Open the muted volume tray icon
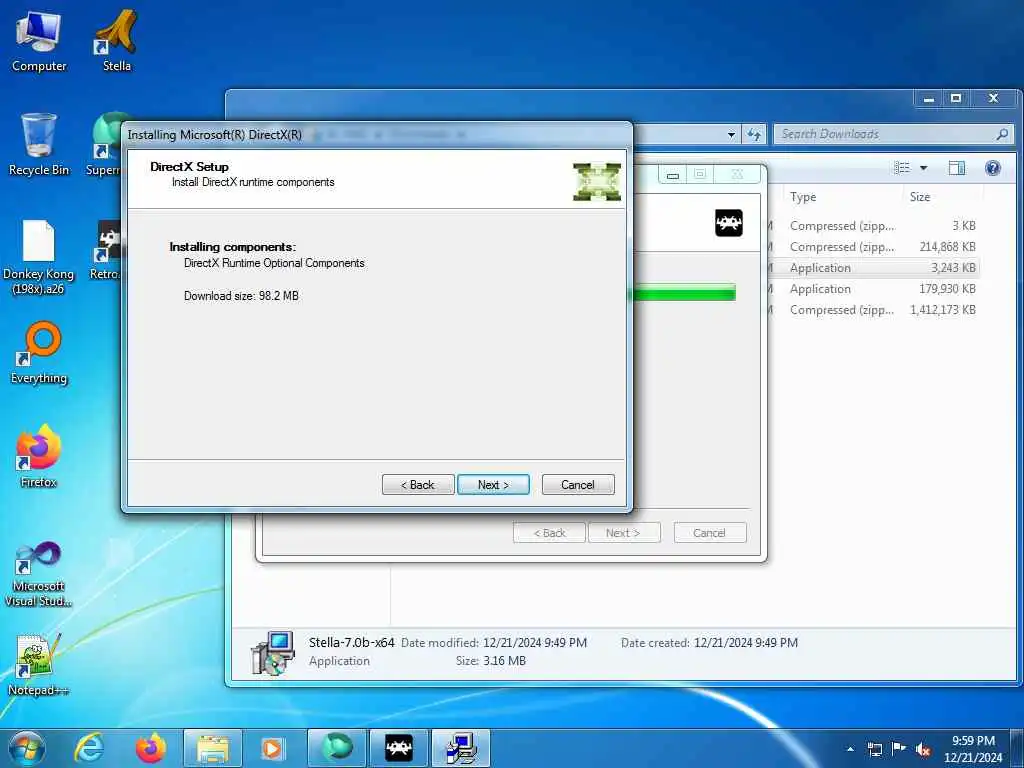 (x=923, y=749)
